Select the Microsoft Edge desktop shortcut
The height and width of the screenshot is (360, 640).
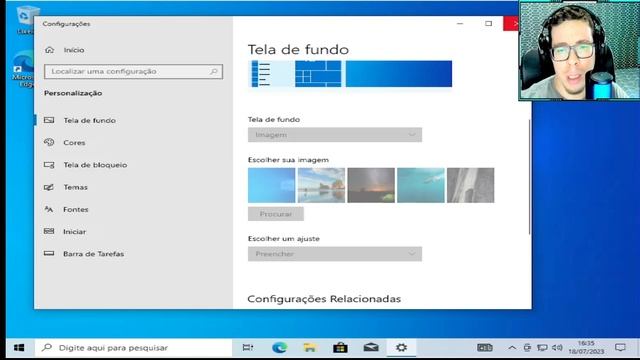[23, 69]
